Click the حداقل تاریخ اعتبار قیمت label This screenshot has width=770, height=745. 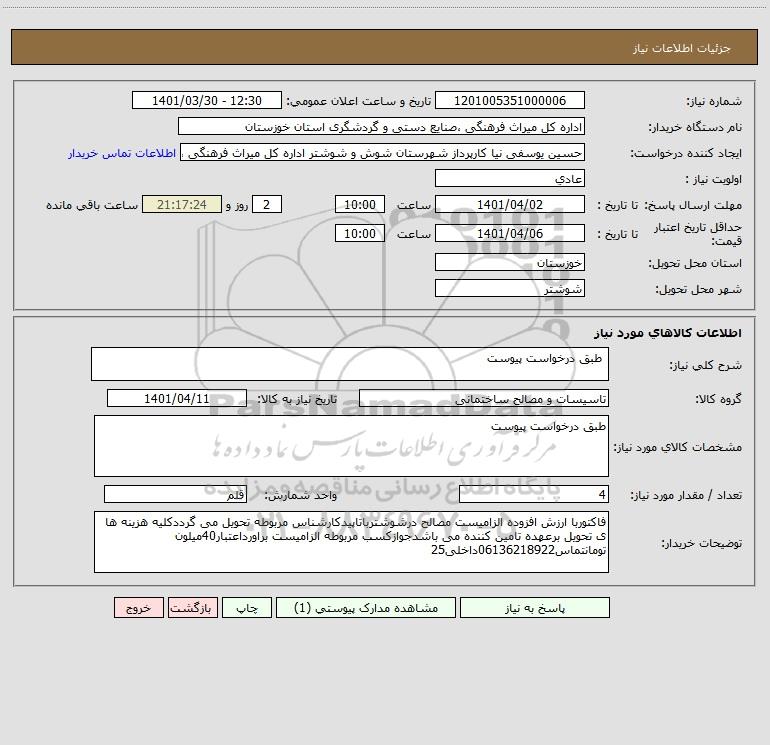697,234
